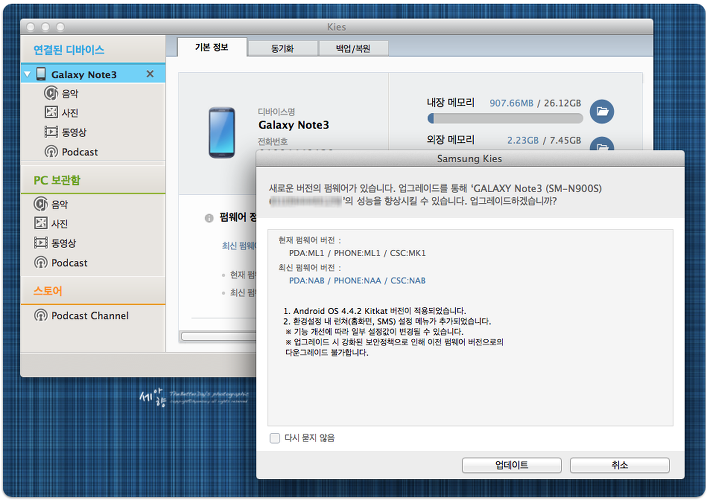Switch to the 동기화 tab
Image resolution: width=710 pixels, height=500 pixels.
pyautogui.click(x=283, y=48)
